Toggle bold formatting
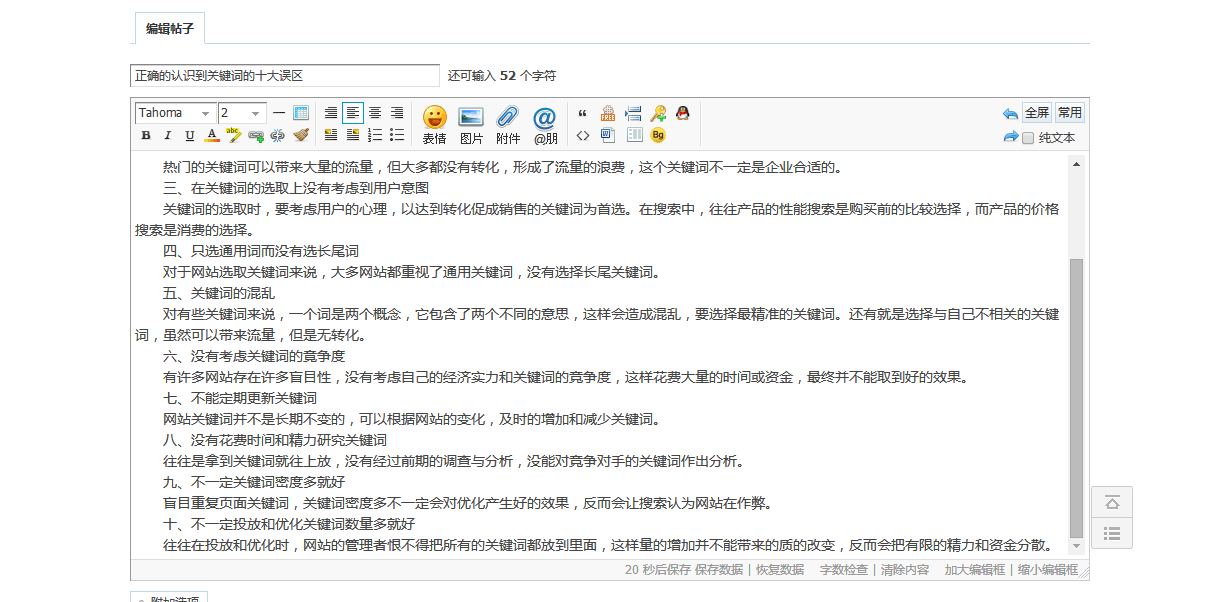This screenshot has width=1211, height=602. pos(146,135)
